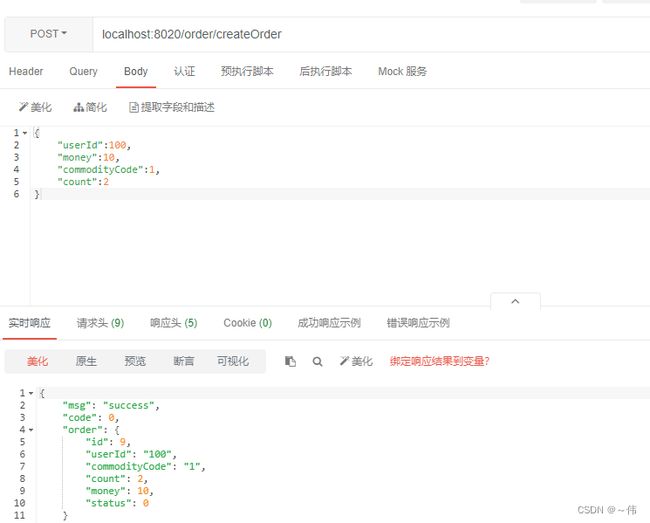Viewport: 650px width, 523px height.
Task: Click the "commodityCode": "1" response line
Action: 146,467
